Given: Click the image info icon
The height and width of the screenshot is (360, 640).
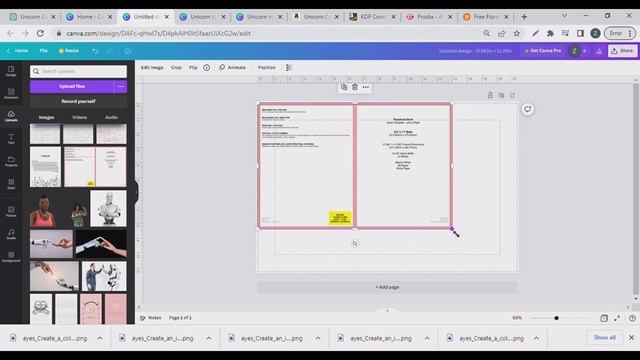Looking at the screenshot, I should (x=207, y=68).
